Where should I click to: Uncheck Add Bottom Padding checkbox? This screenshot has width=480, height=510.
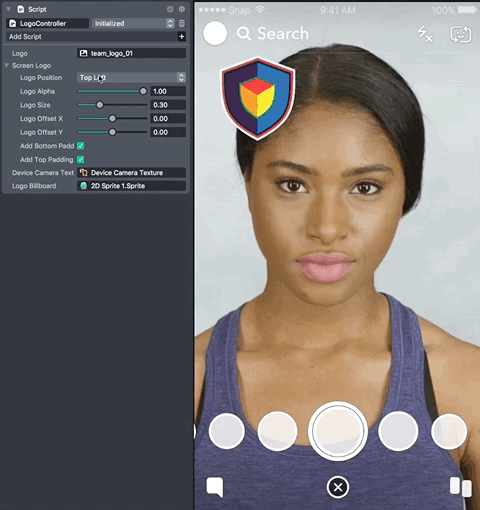(81, 146)
